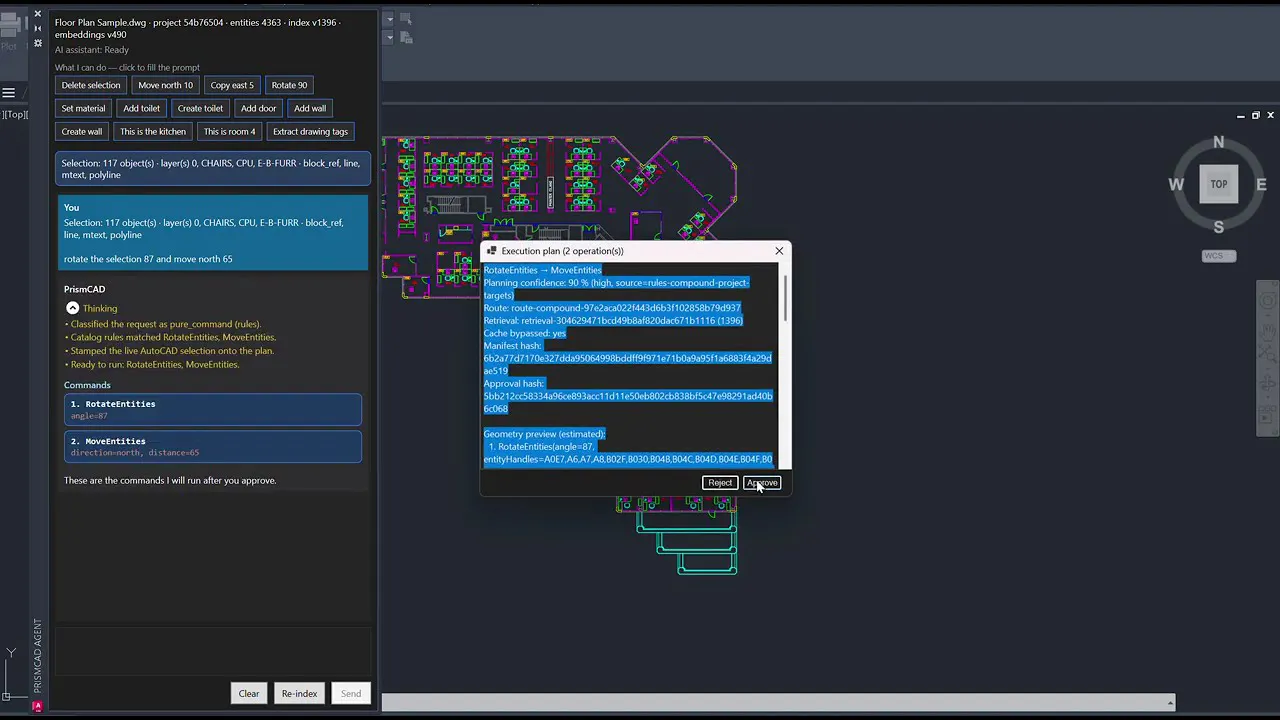This screenshot has width=1280, height=720.
Task: Click the PRISMCAD AGENT vertical title
Action: 38,656
